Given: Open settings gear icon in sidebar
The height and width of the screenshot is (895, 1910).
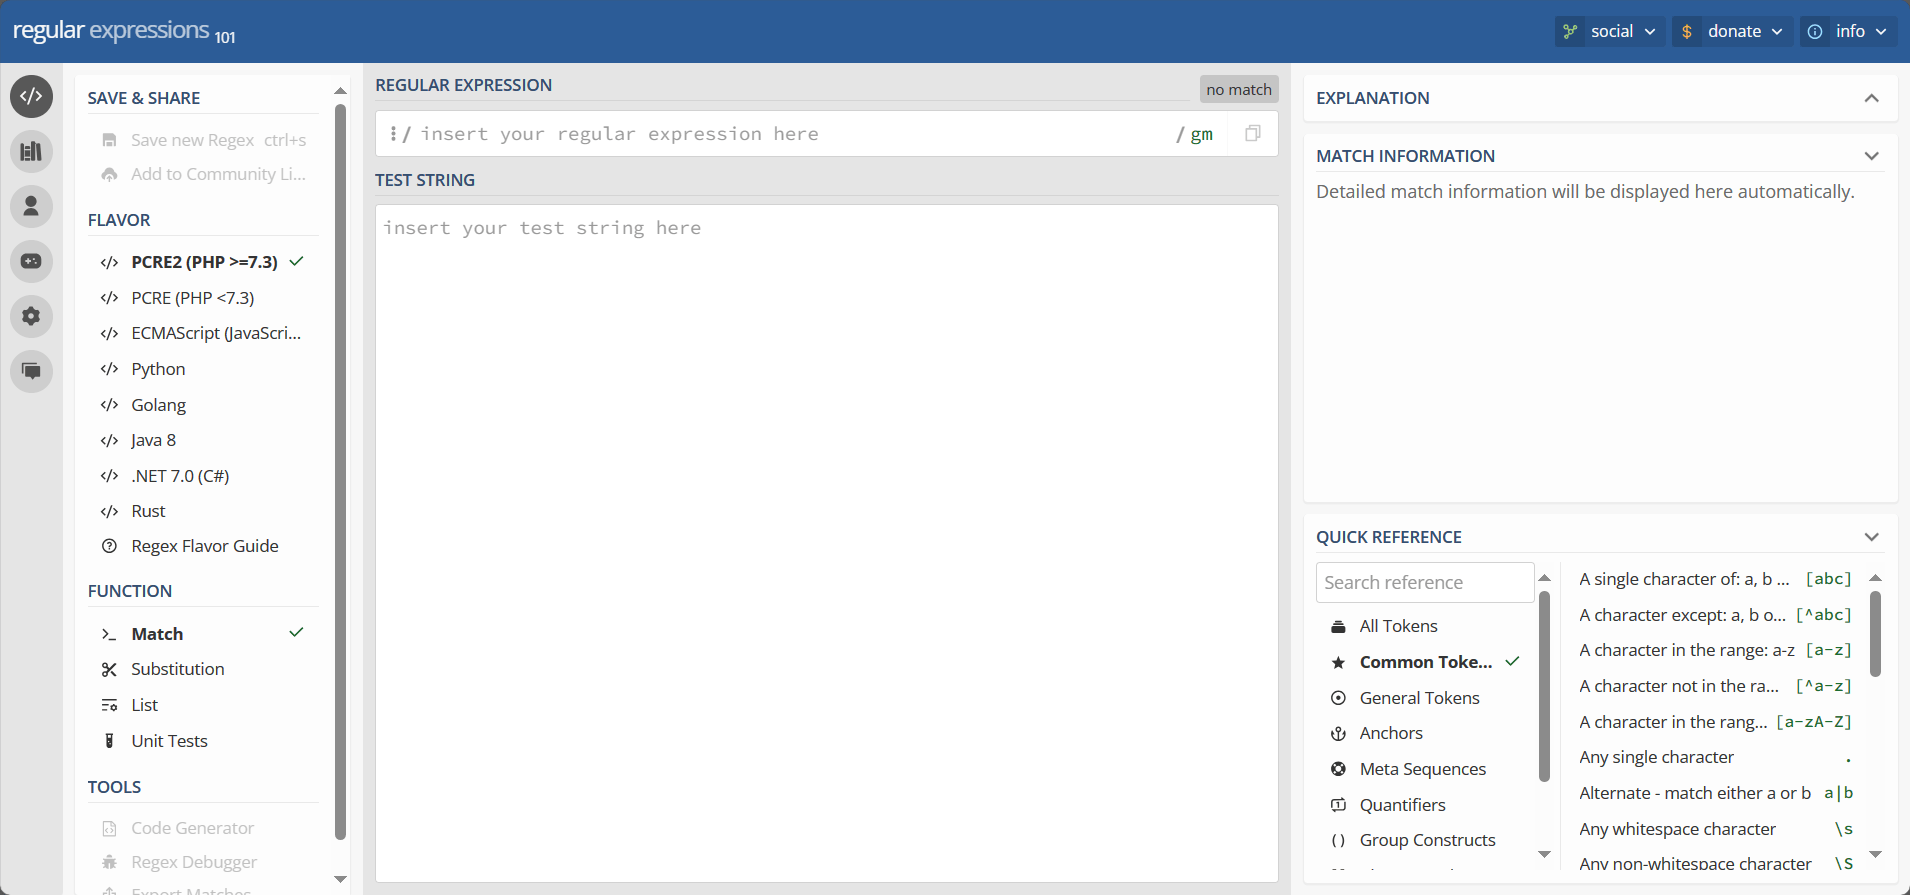Looking at the screenshot, I should (31, 316).
